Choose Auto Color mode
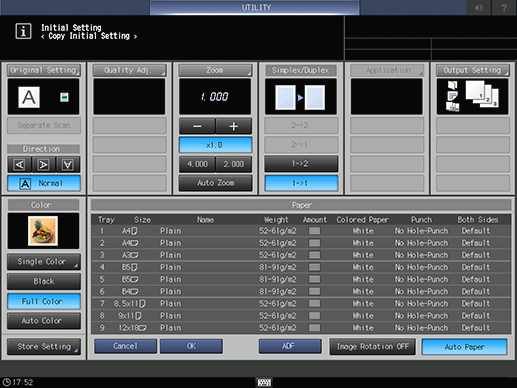517x388 pixels. pyautogui.click(x=44, y=321)
